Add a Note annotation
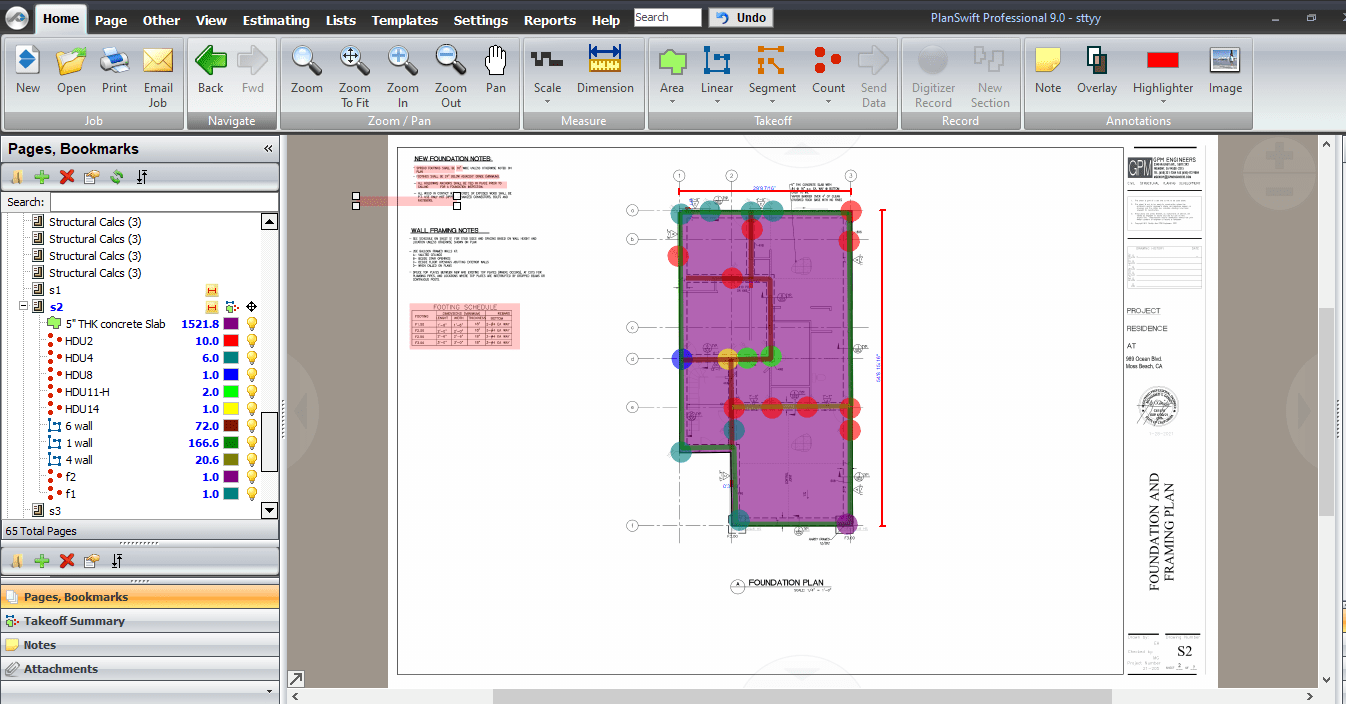 pos(1048,69)
